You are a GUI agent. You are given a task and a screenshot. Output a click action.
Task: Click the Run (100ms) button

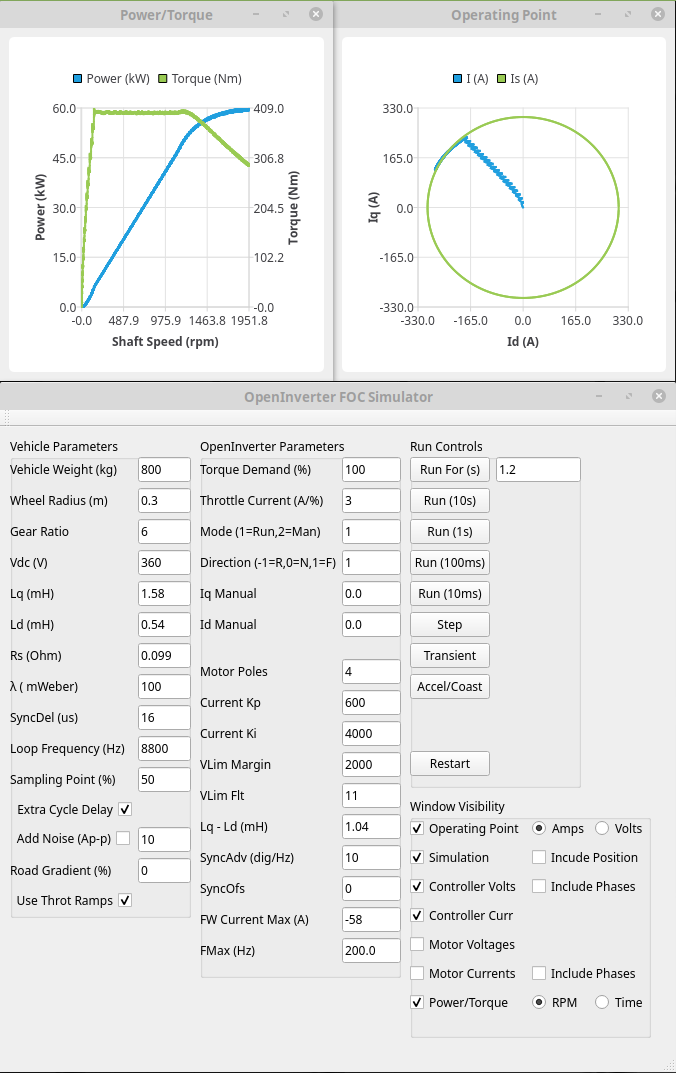tap(450, 563)
